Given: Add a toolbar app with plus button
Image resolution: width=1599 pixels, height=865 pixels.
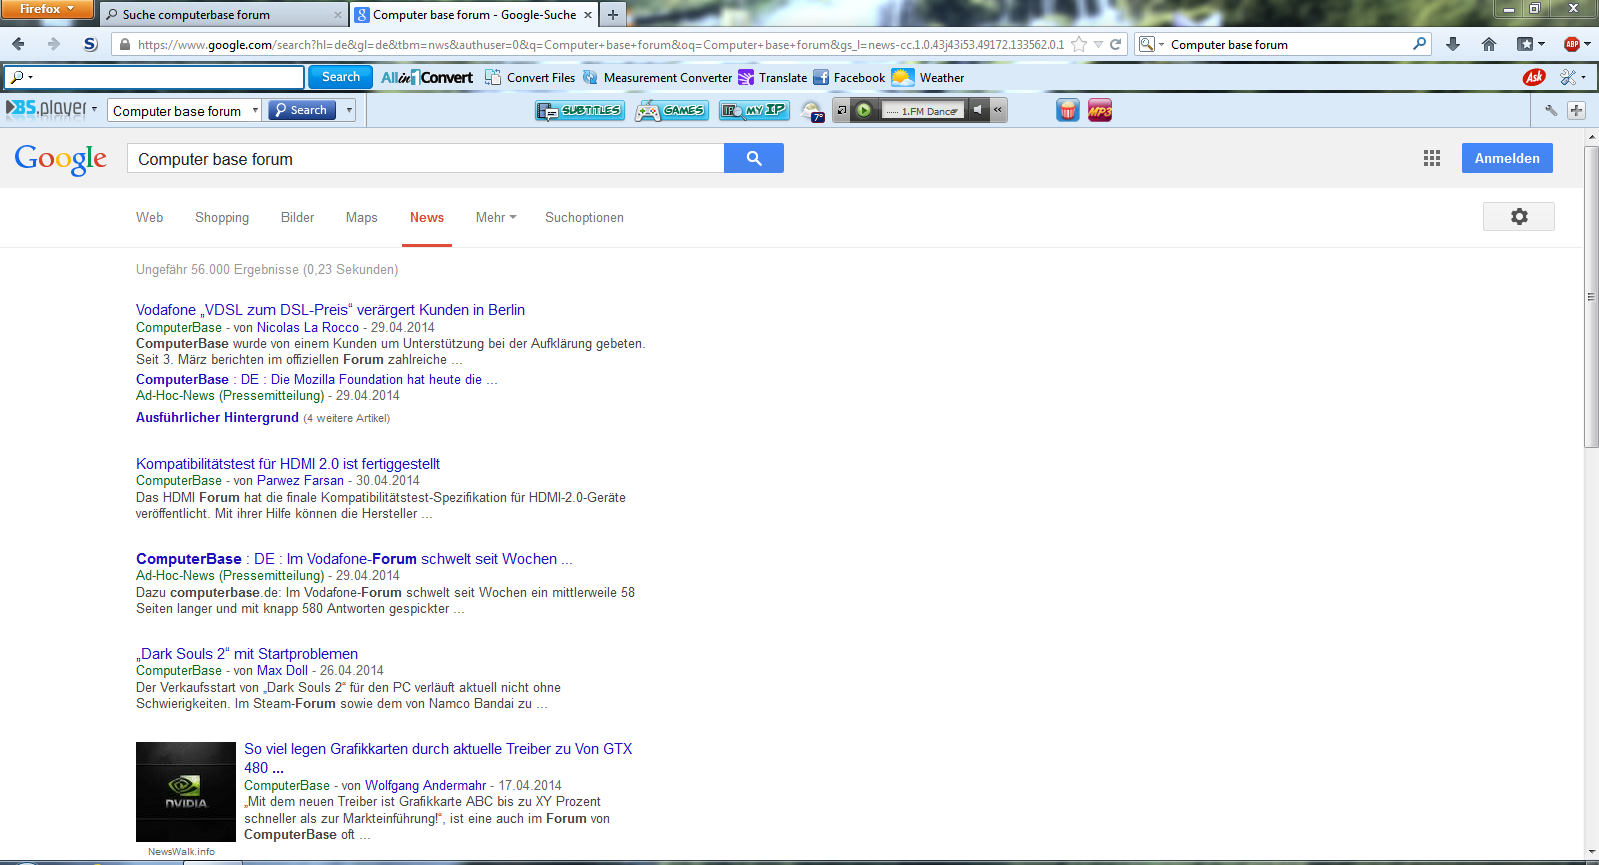Looking at the screenshot, I should pyautogui.click(x=1576, y=111).
